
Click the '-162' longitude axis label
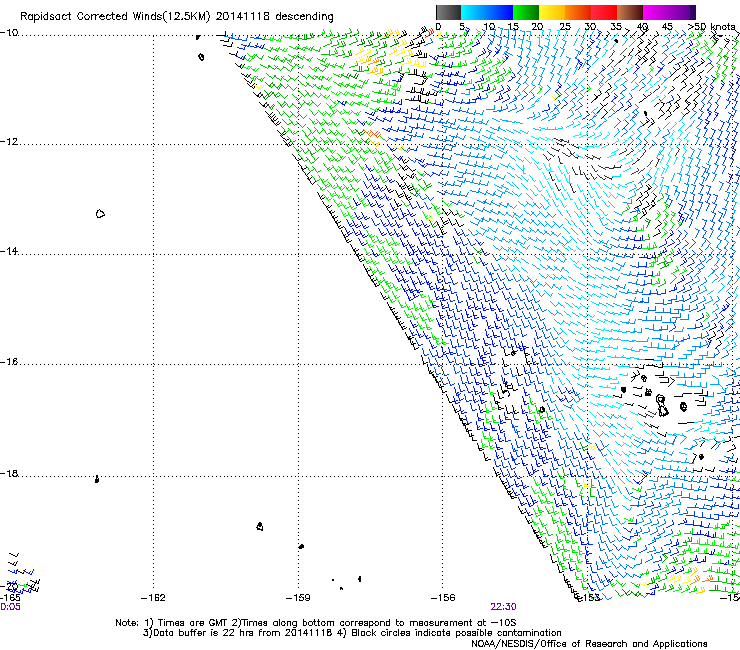[x=153, y=598]
